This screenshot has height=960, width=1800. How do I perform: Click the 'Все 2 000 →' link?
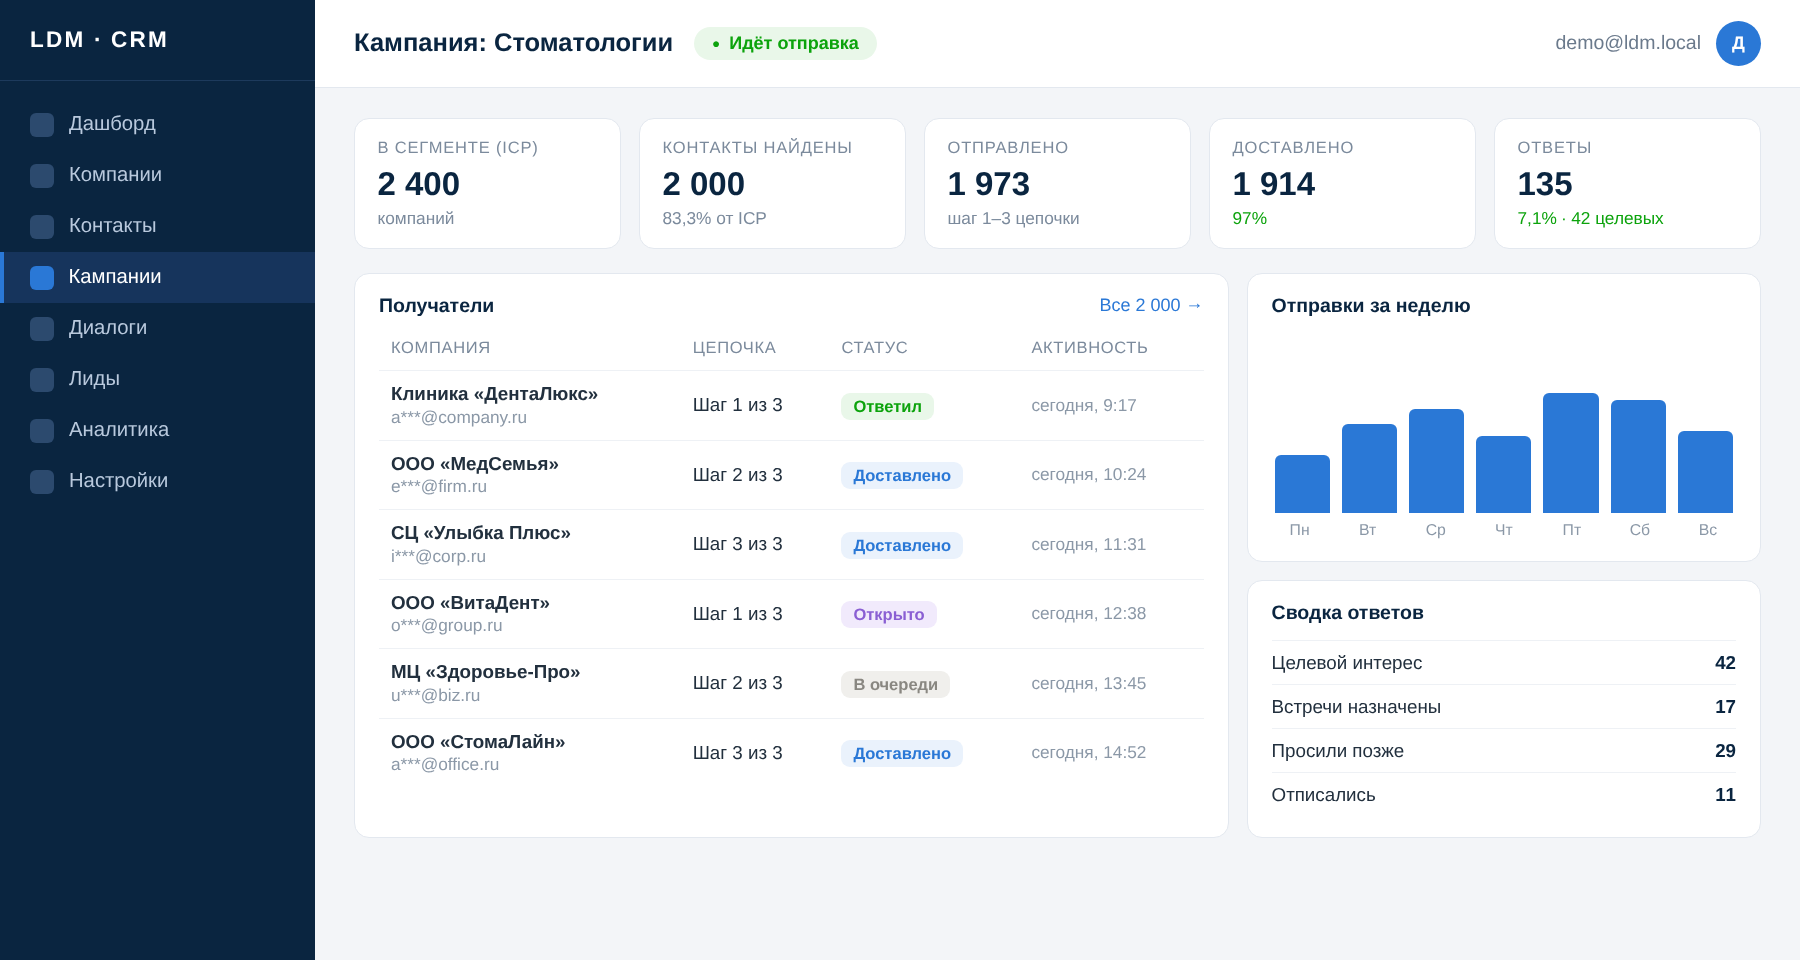pos(1151,305)
